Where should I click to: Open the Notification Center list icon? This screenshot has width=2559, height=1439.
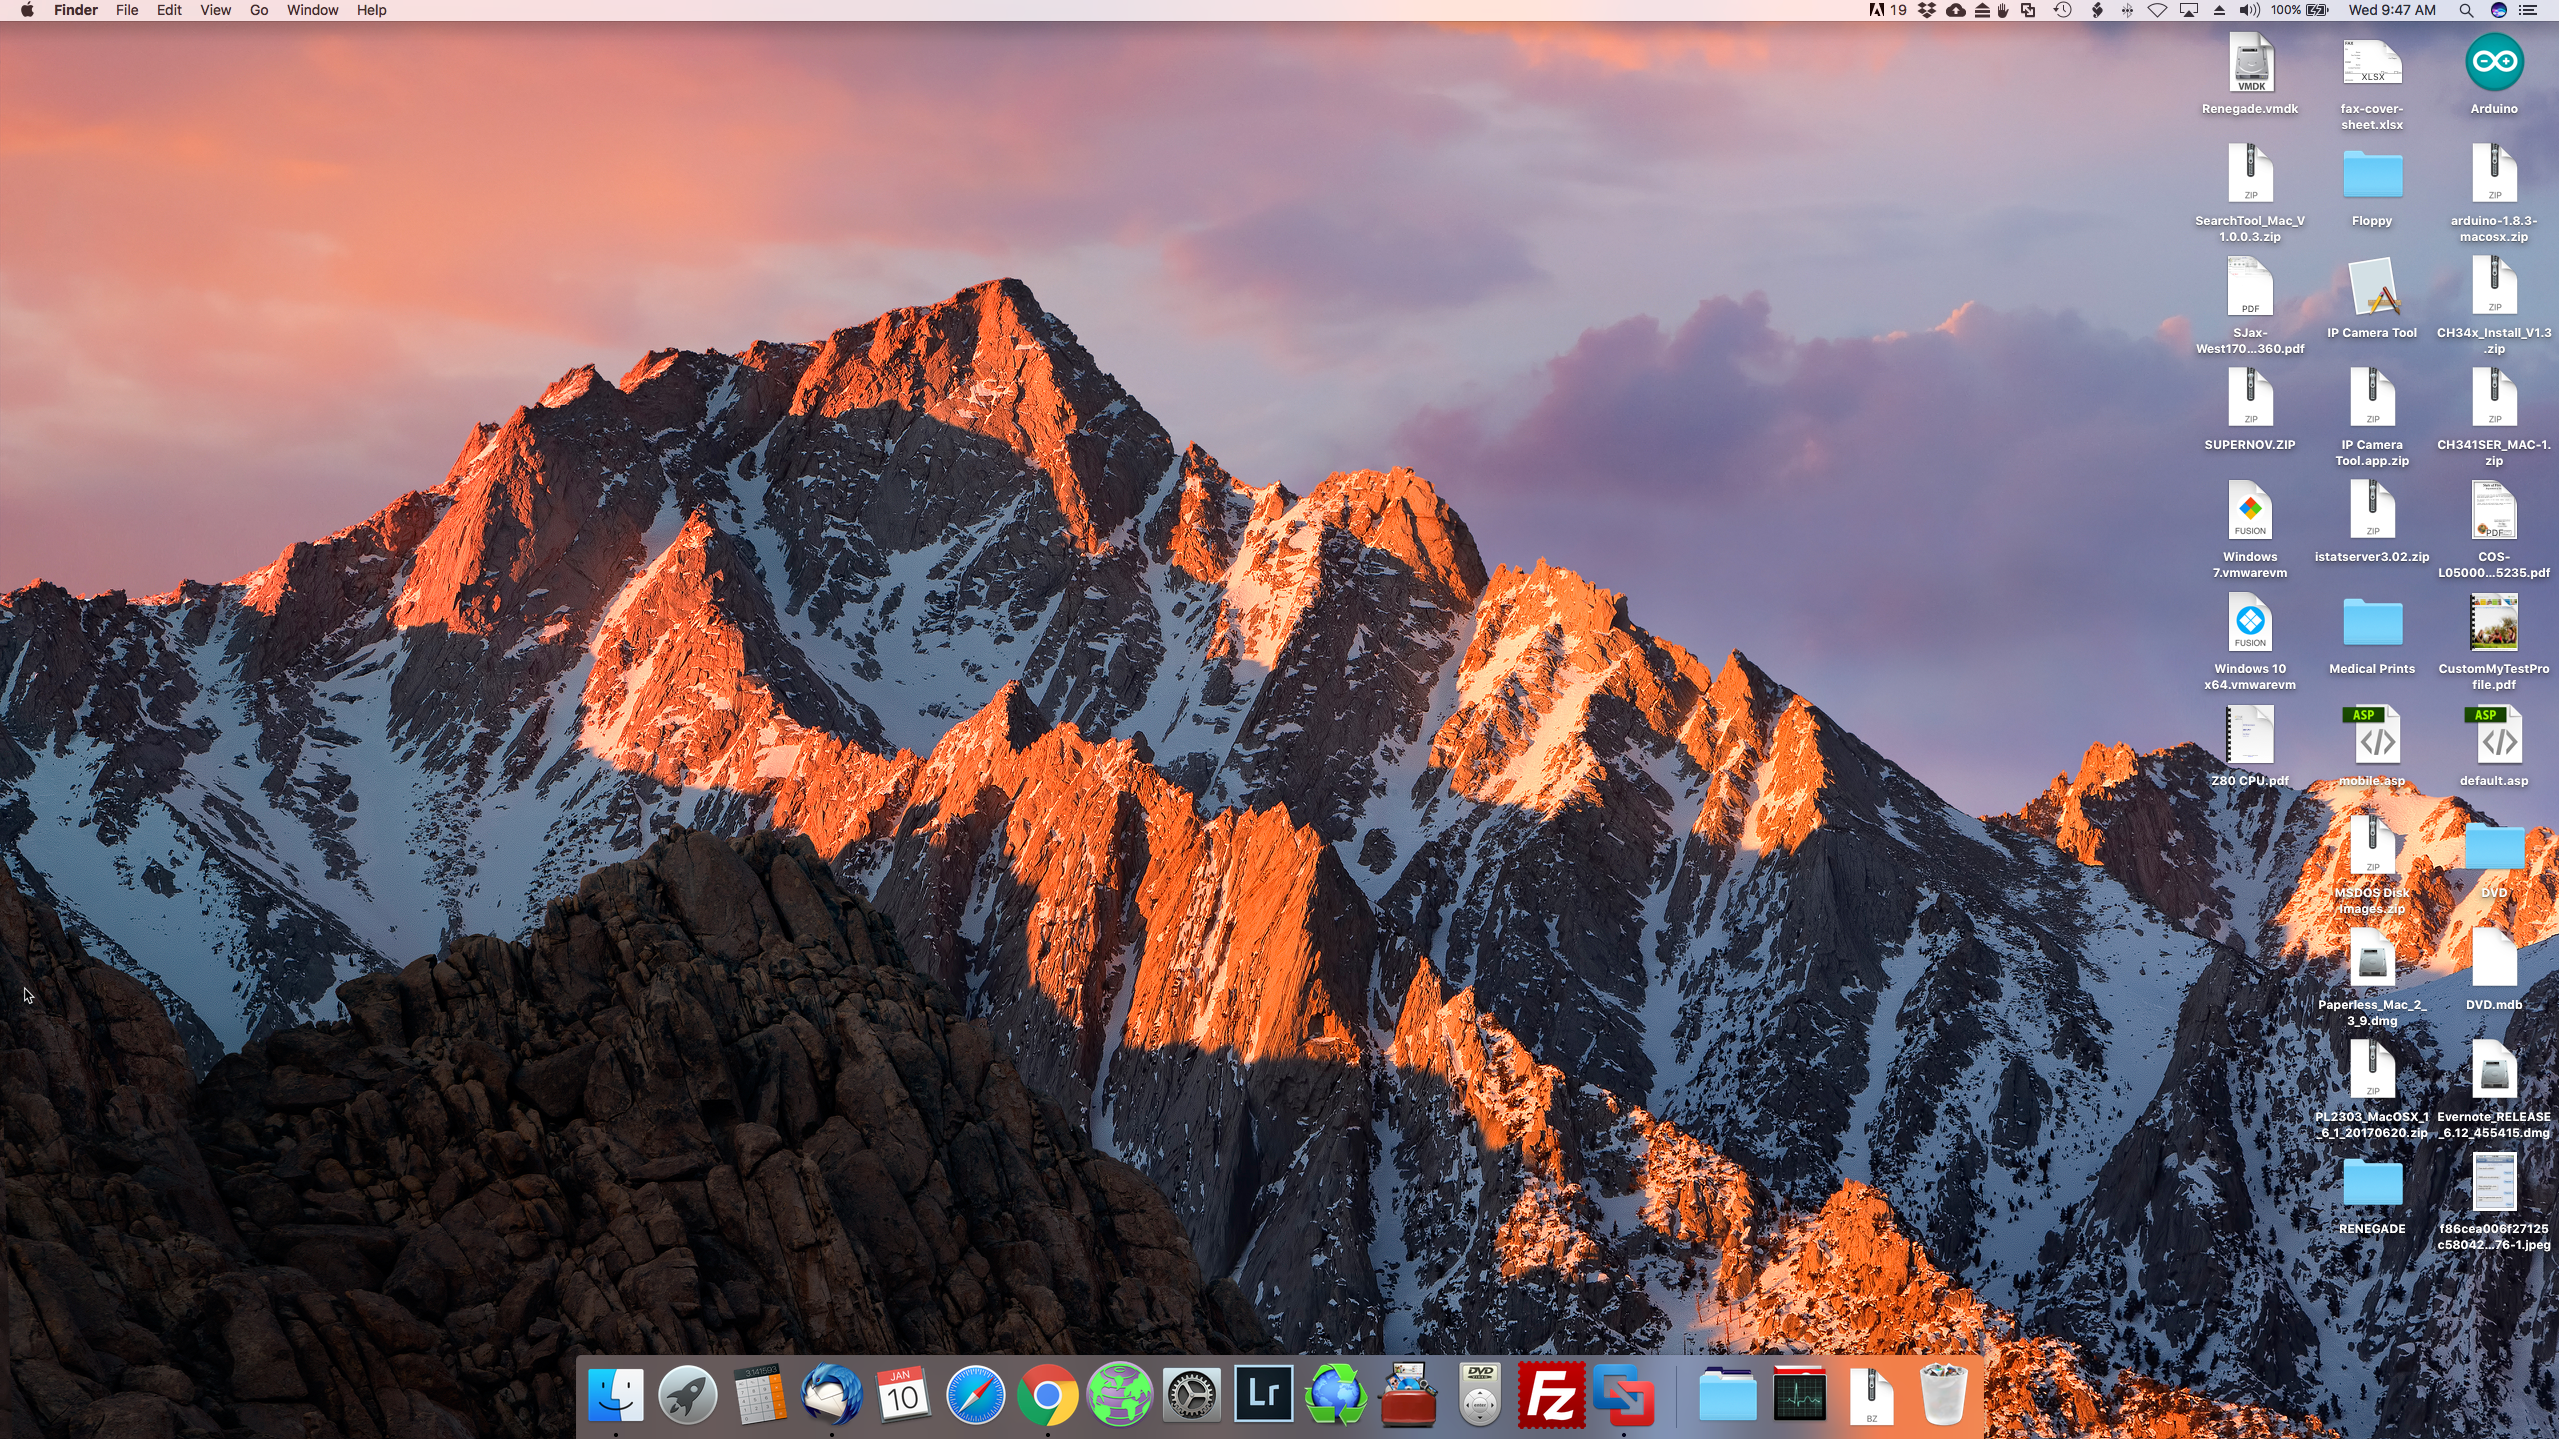coord(2528,10)
